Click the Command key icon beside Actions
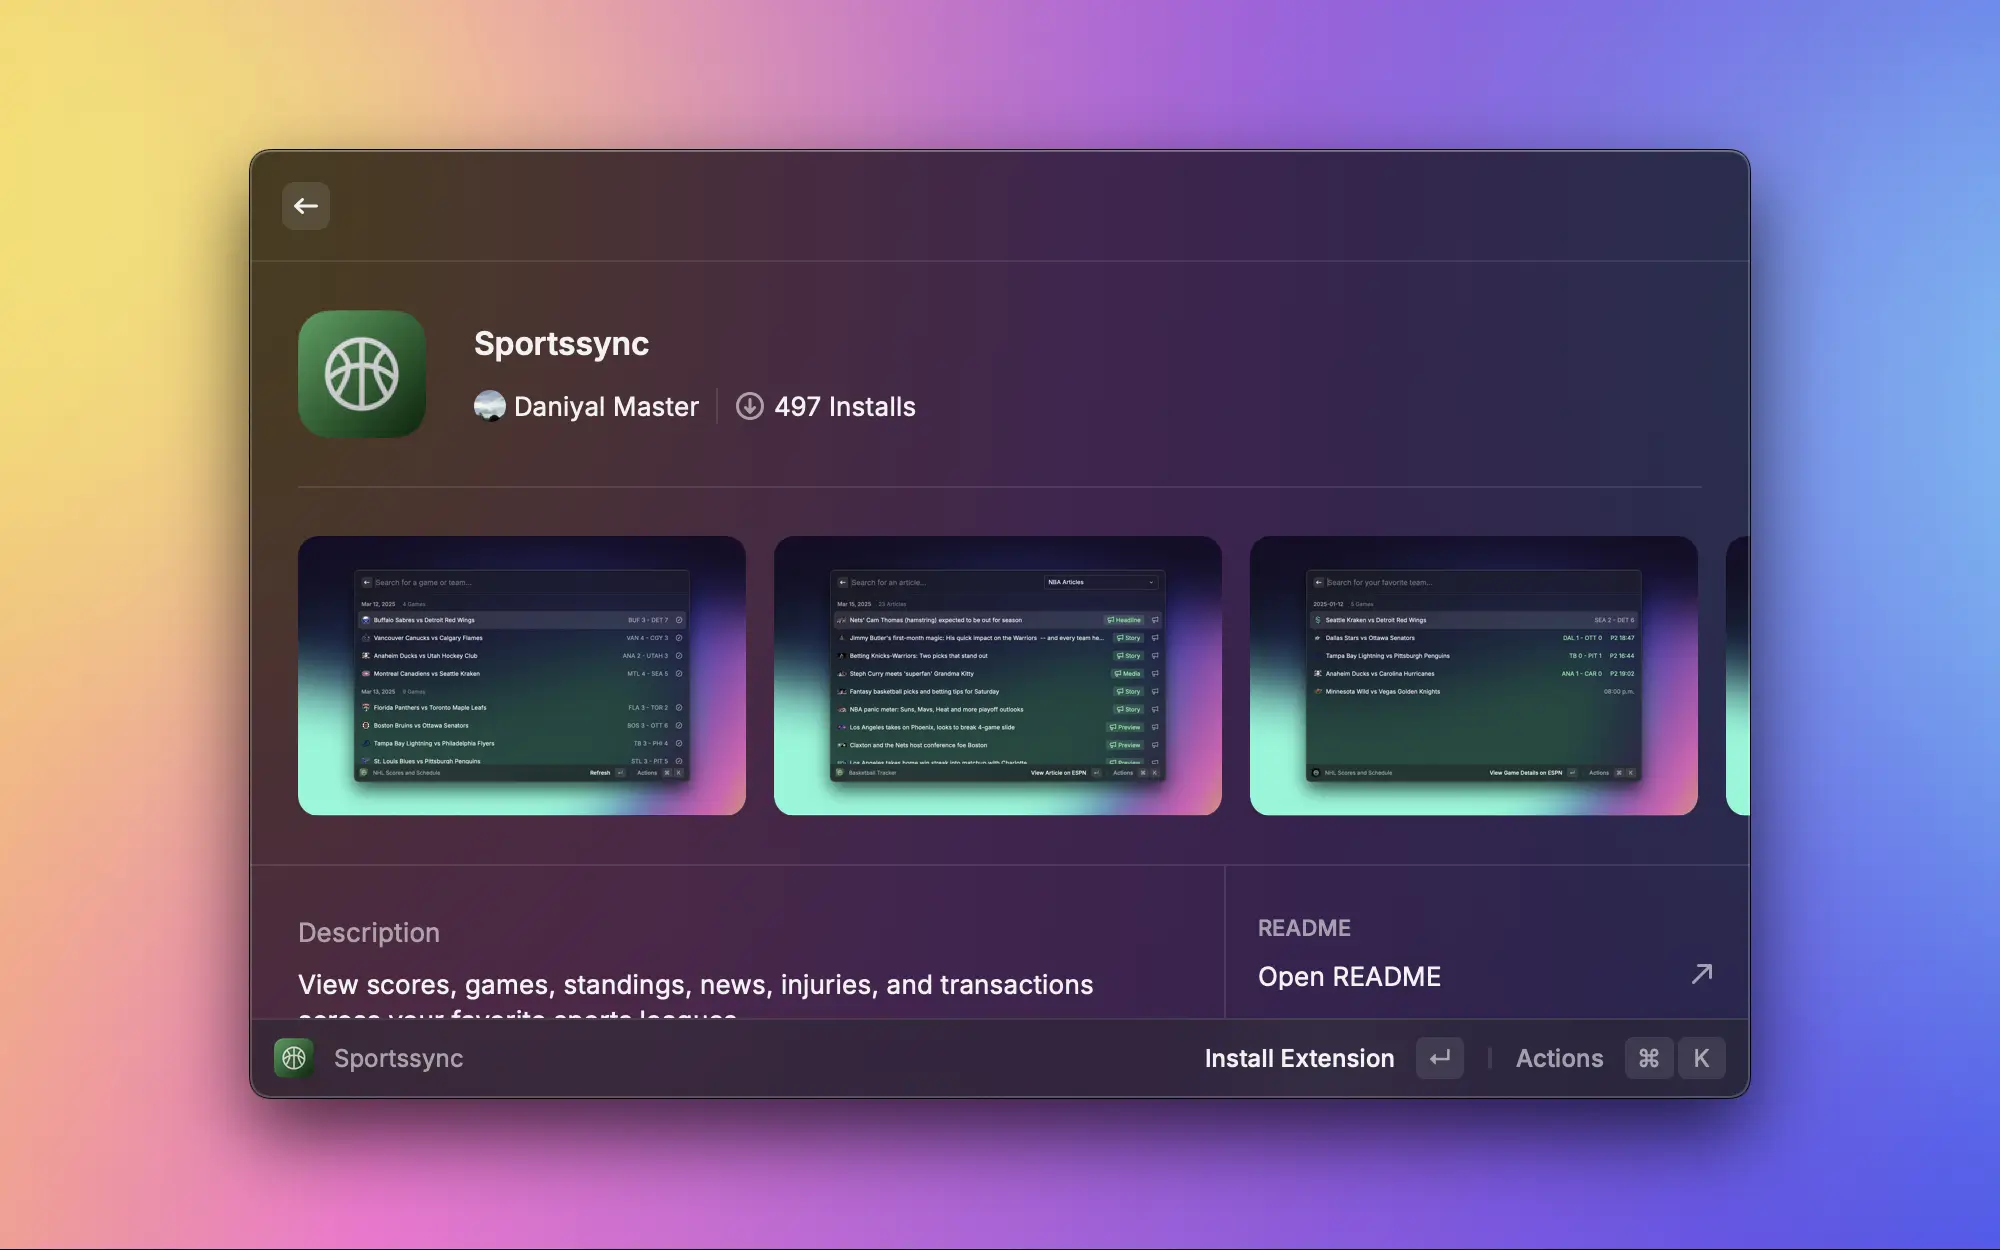The image size is (2000, 1250). (x=1649, y=1058)
